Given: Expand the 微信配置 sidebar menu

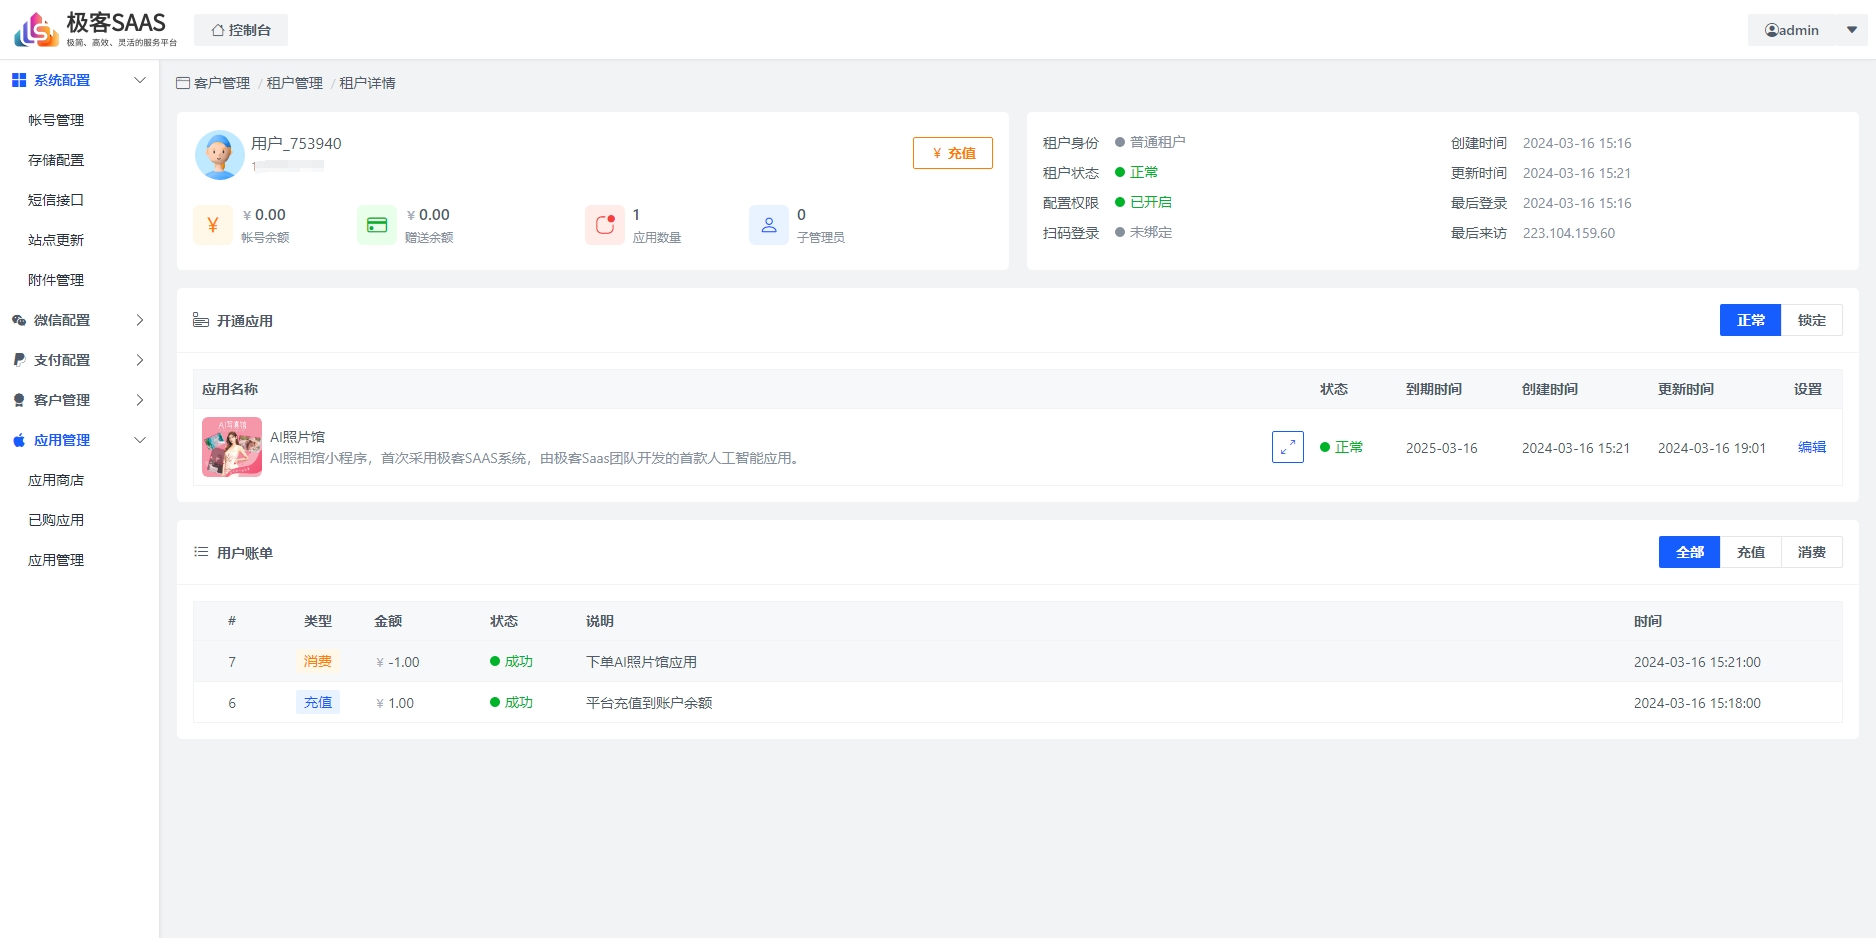Looking at the screenshot, I should click(x=78, y=320).
